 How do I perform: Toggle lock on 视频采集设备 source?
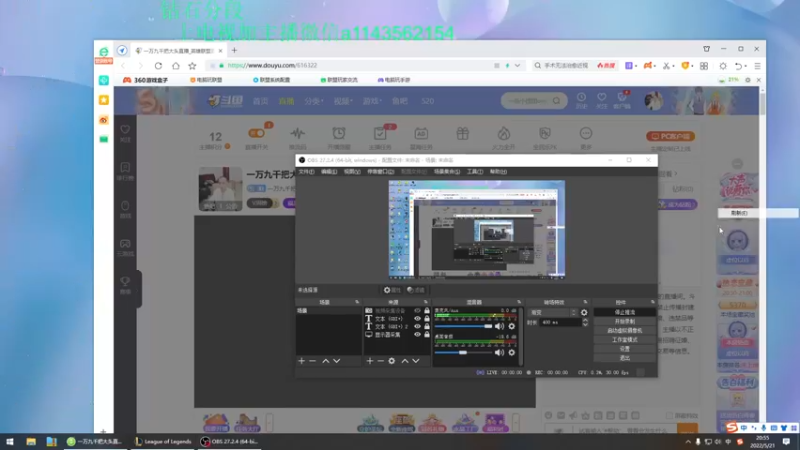pyautogui.click(x=427, y=311)
